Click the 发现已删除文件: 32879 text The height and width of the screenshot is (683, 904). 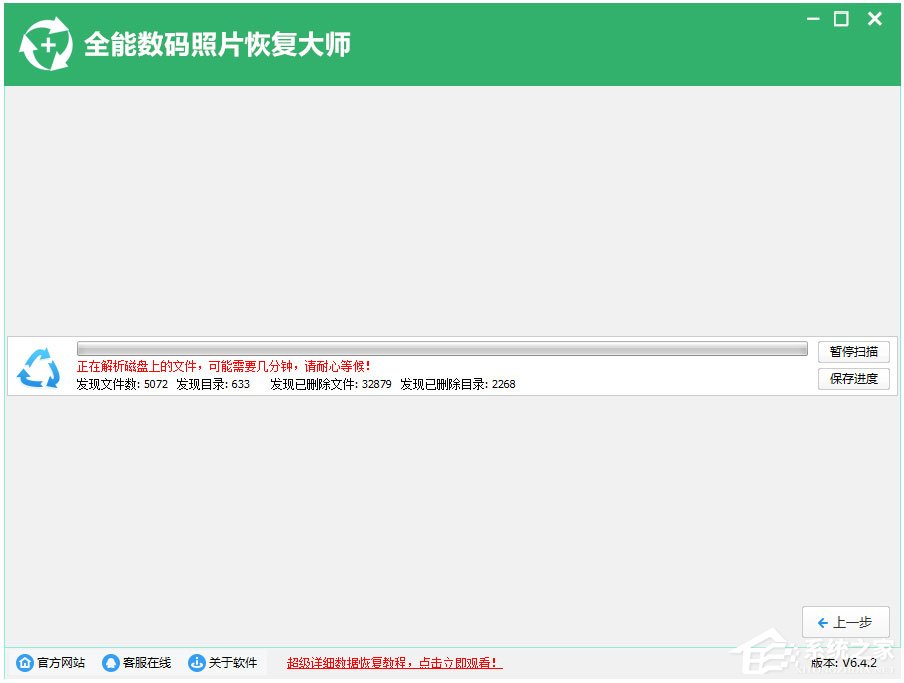pos(331,384)
